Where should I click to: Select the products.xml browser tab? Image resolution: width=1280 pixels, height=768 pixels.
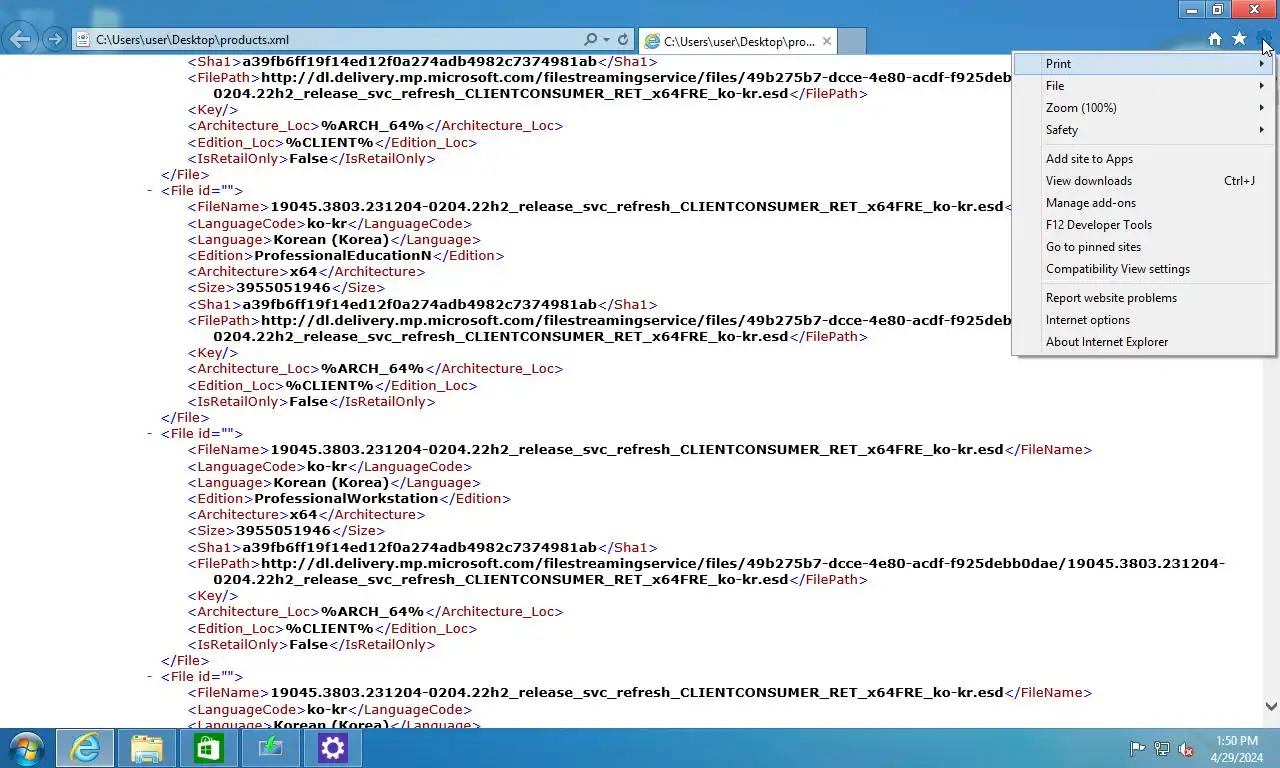point(737,41)
